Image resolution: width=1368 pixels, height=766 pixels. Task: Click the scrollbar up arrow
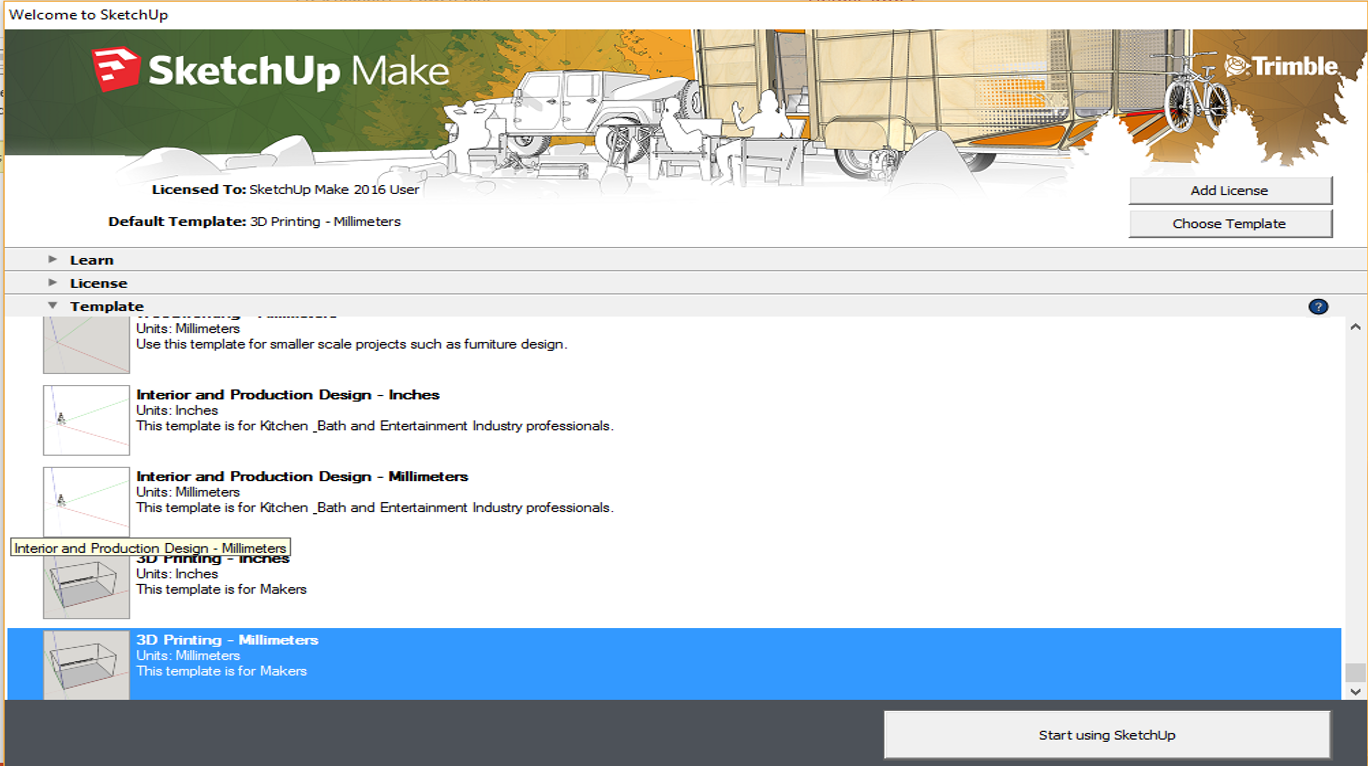[x=1354, y=326]
